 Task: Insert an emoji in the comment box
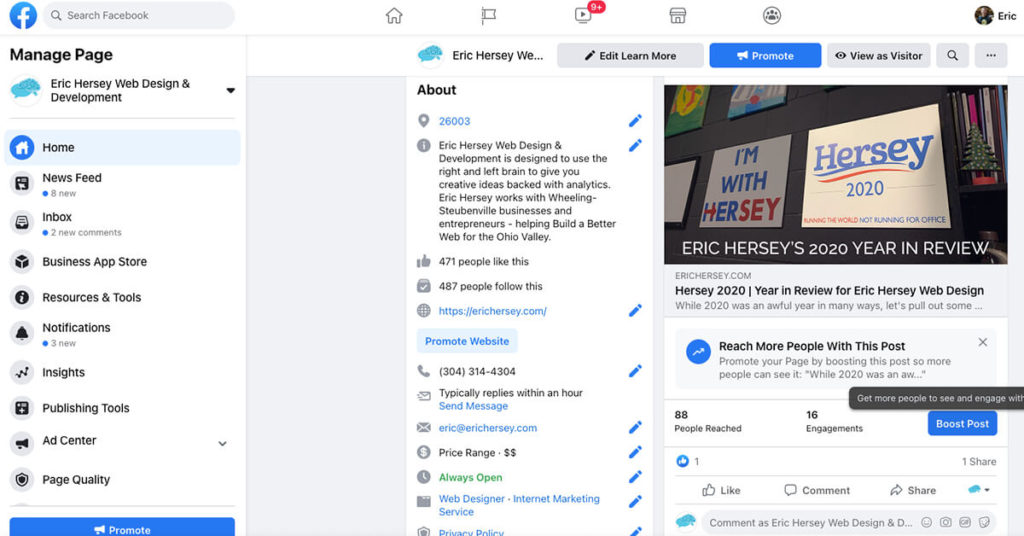[x=926, y=522]
